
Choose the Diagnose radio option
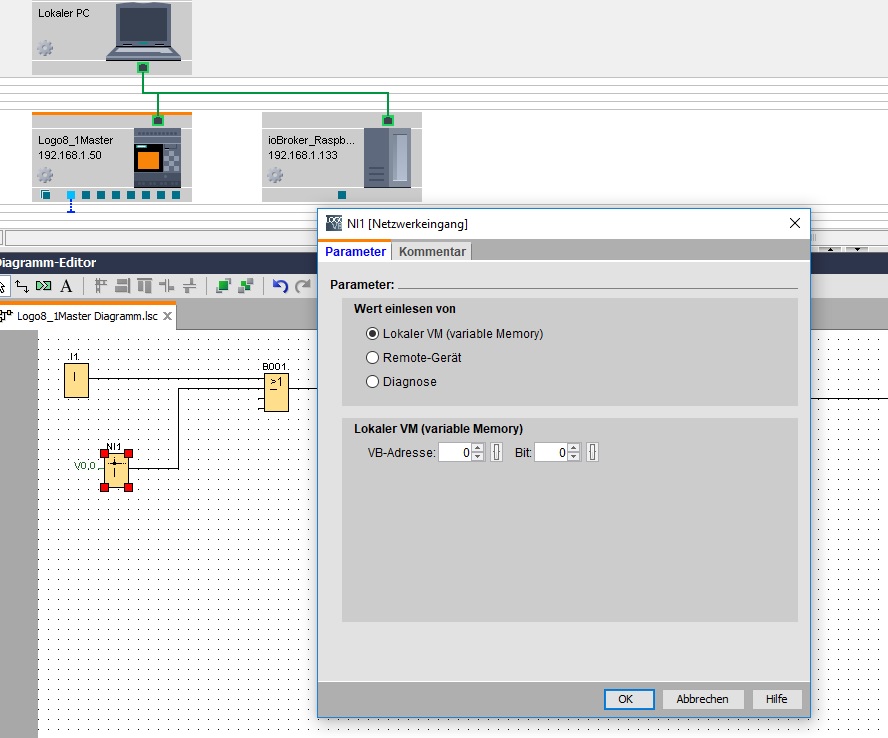(x=373, y=381)
